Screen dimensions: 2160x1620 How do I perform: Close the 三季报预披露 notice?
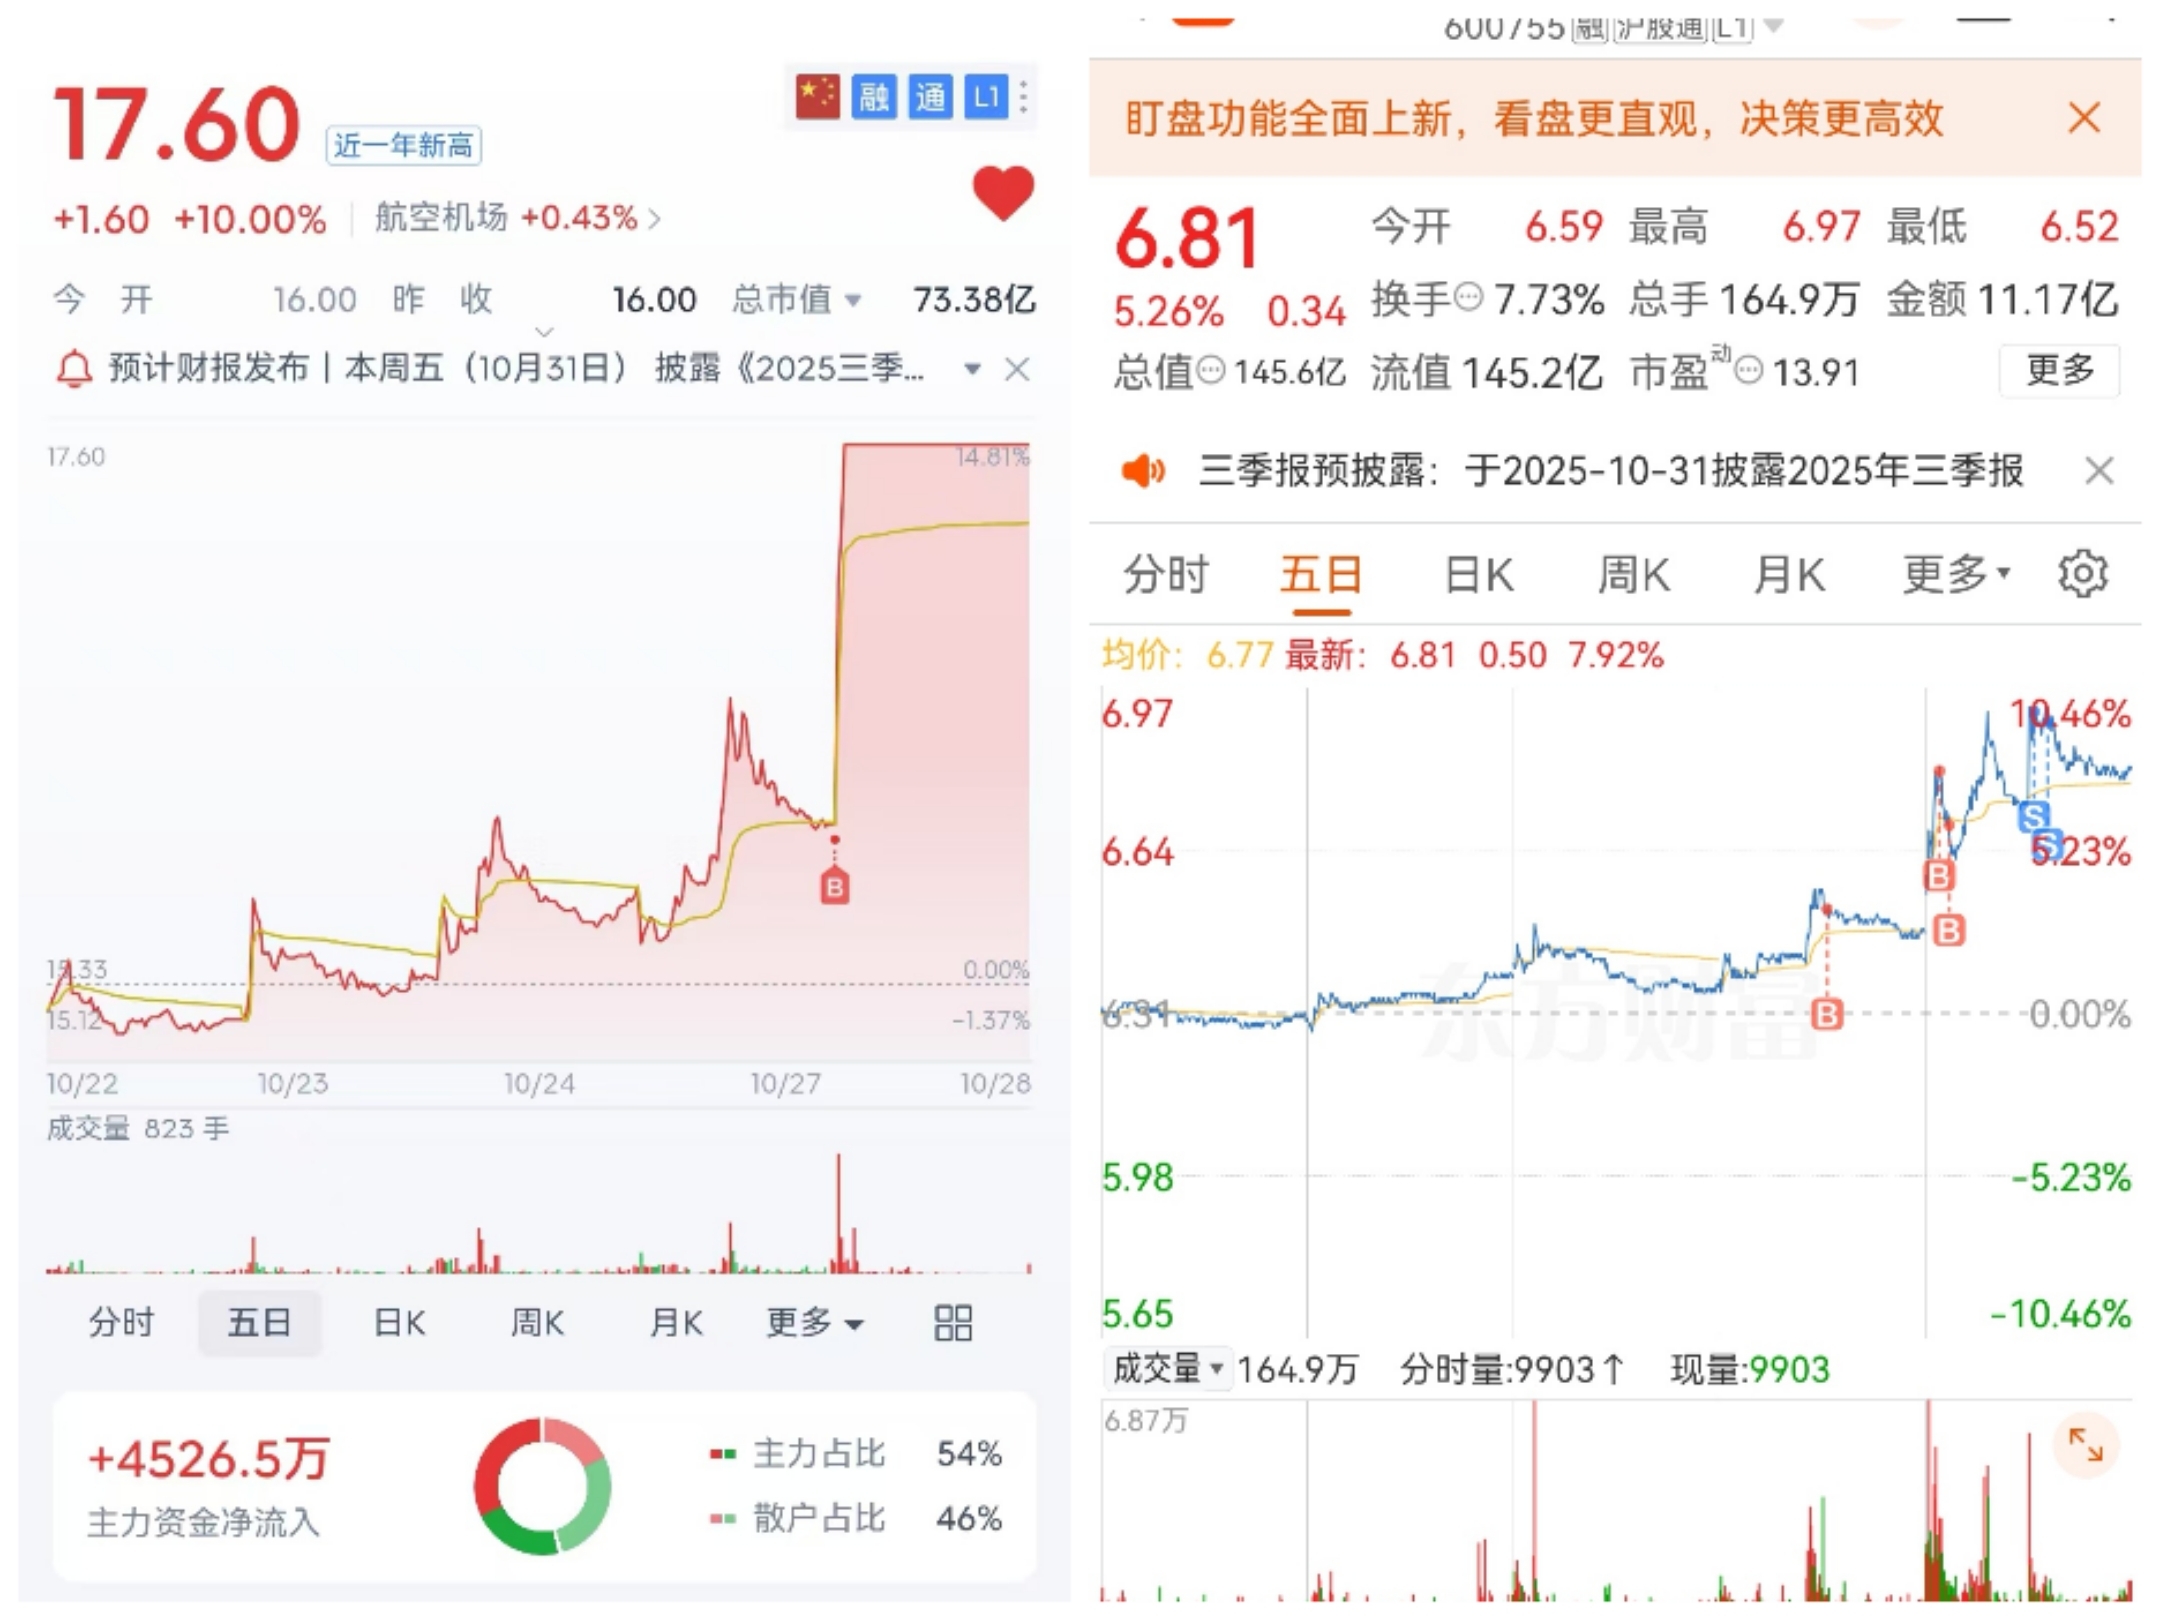2099,470
